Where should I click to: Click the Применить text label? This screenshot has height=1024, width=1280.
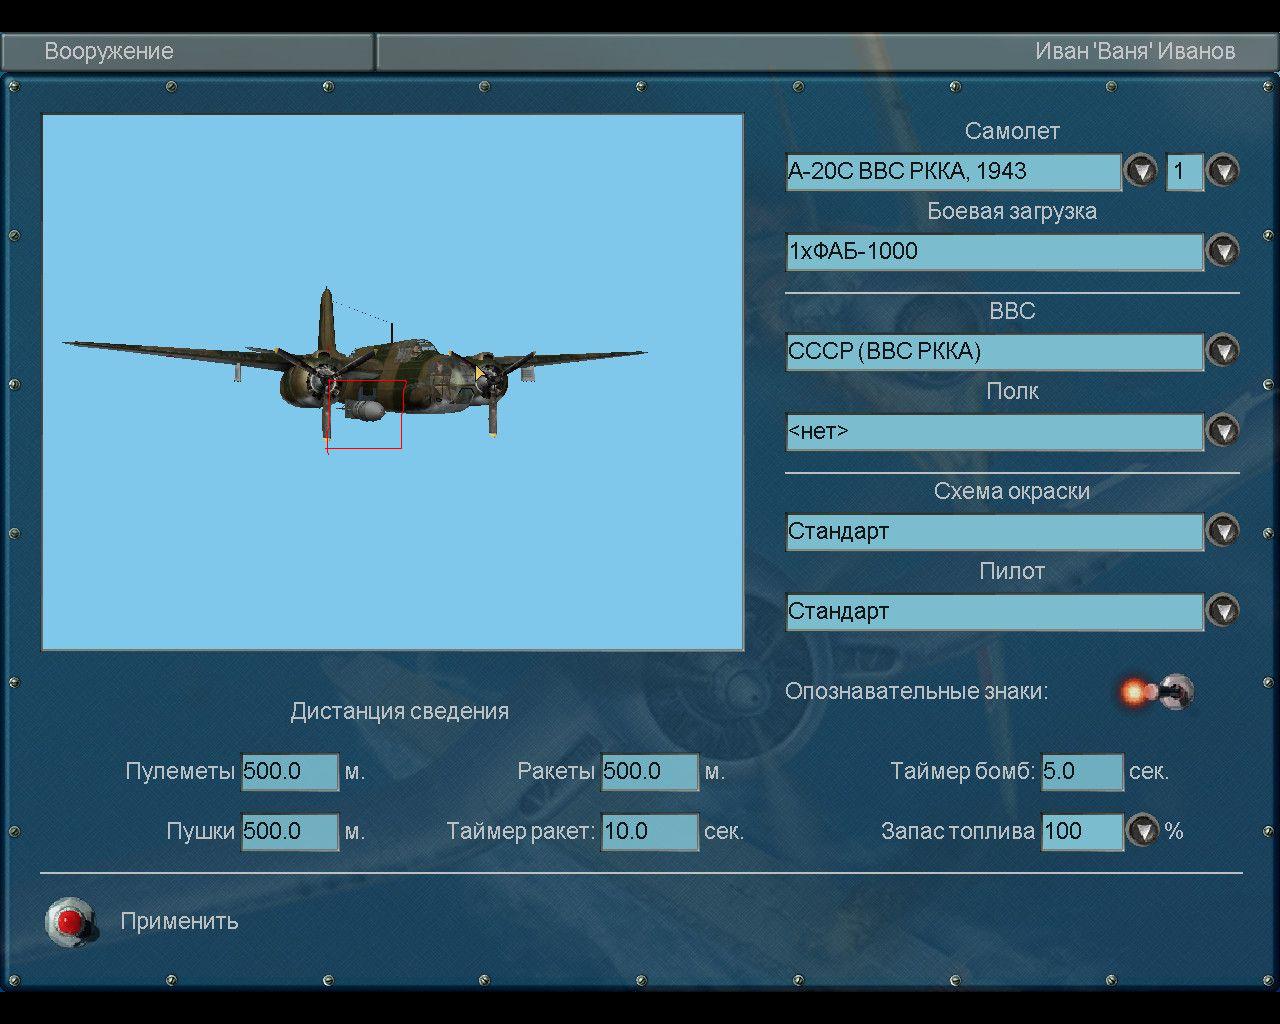point(179,921)
